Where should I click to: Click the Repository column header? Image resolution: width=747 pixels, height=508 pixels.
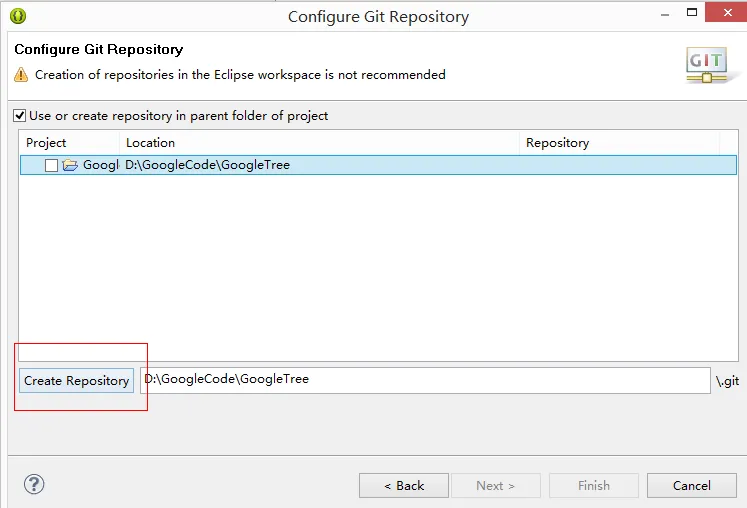click(x=619, y=143)
